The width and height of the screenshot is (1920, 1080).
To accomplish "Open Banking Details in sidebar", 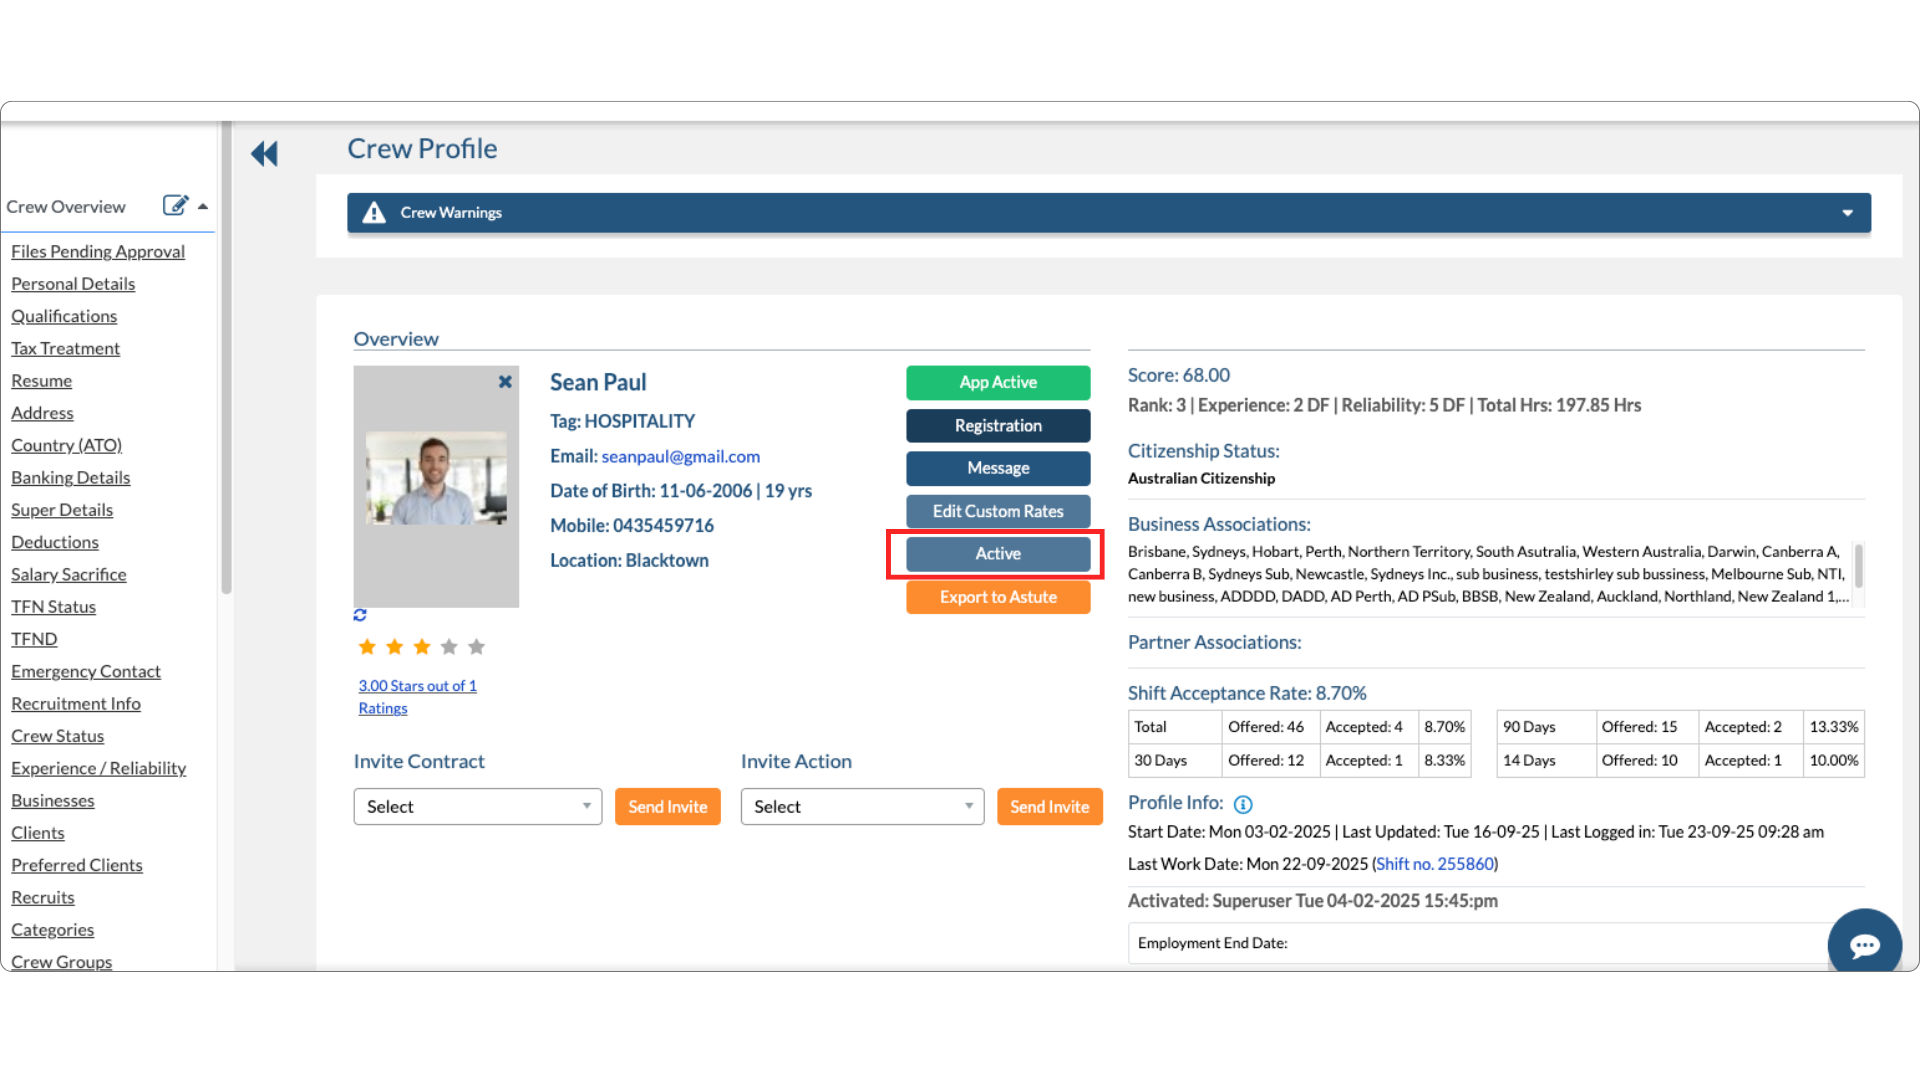I will tap(70, 478).
